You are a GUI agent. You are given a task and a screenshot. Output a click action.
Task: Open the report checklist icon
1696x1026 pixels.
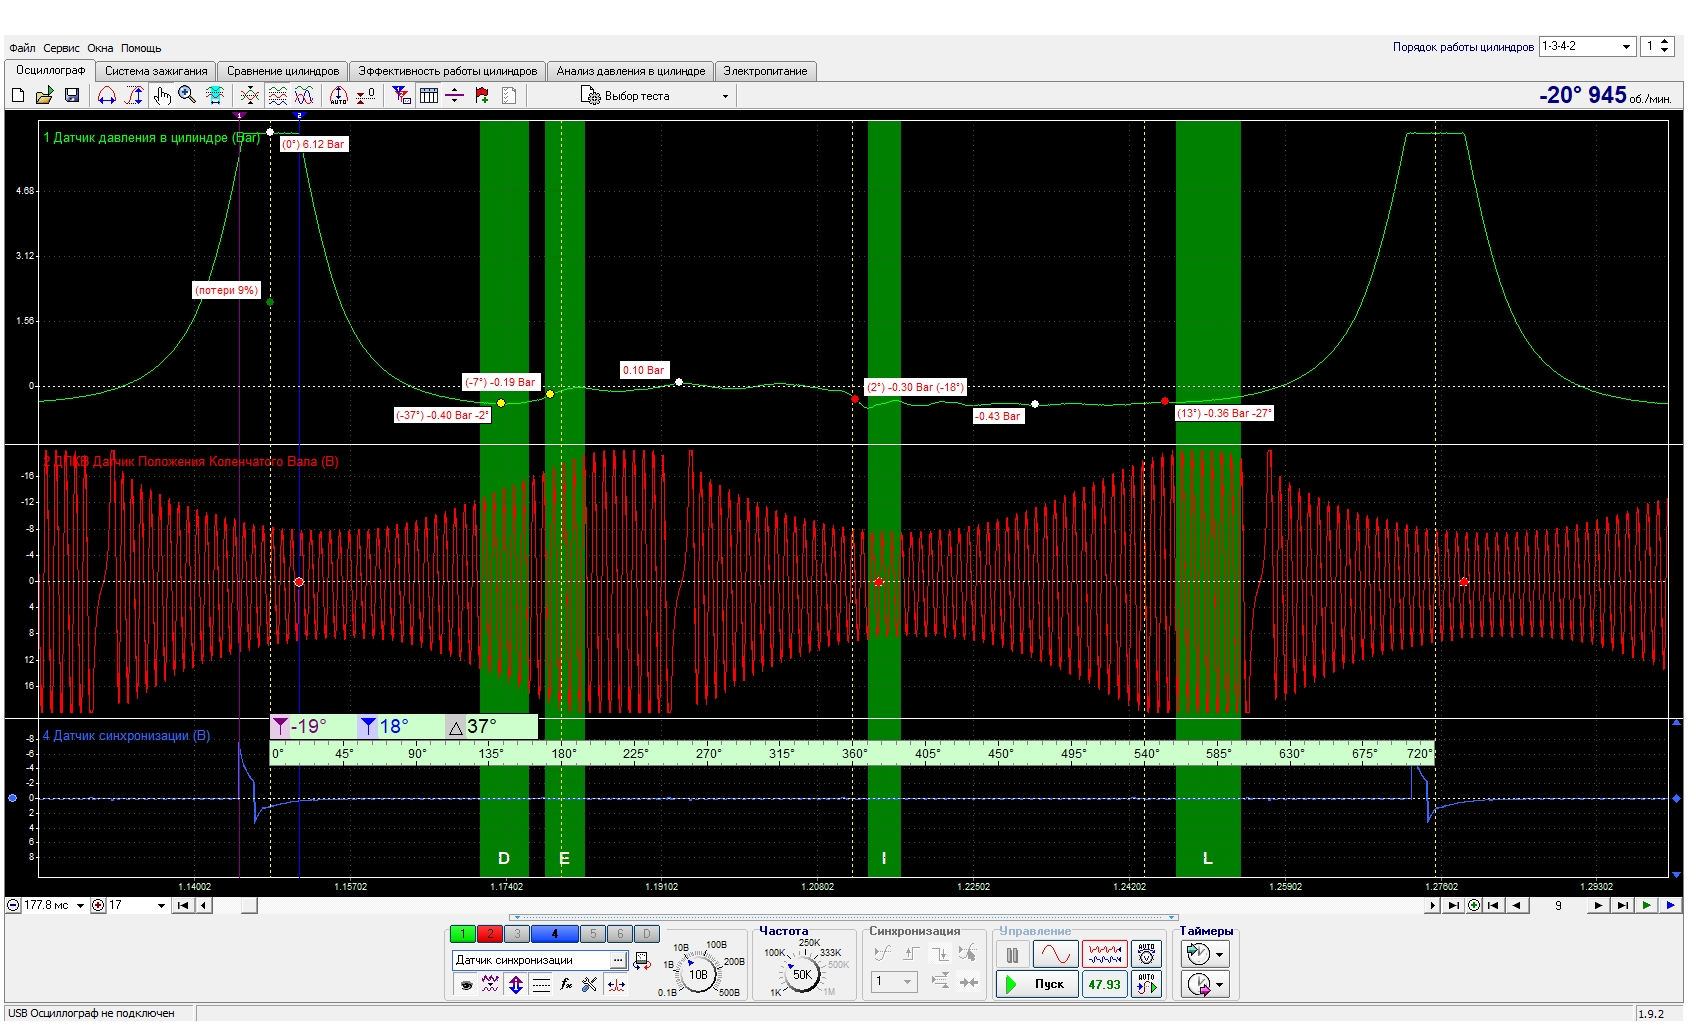click(509, 95)
